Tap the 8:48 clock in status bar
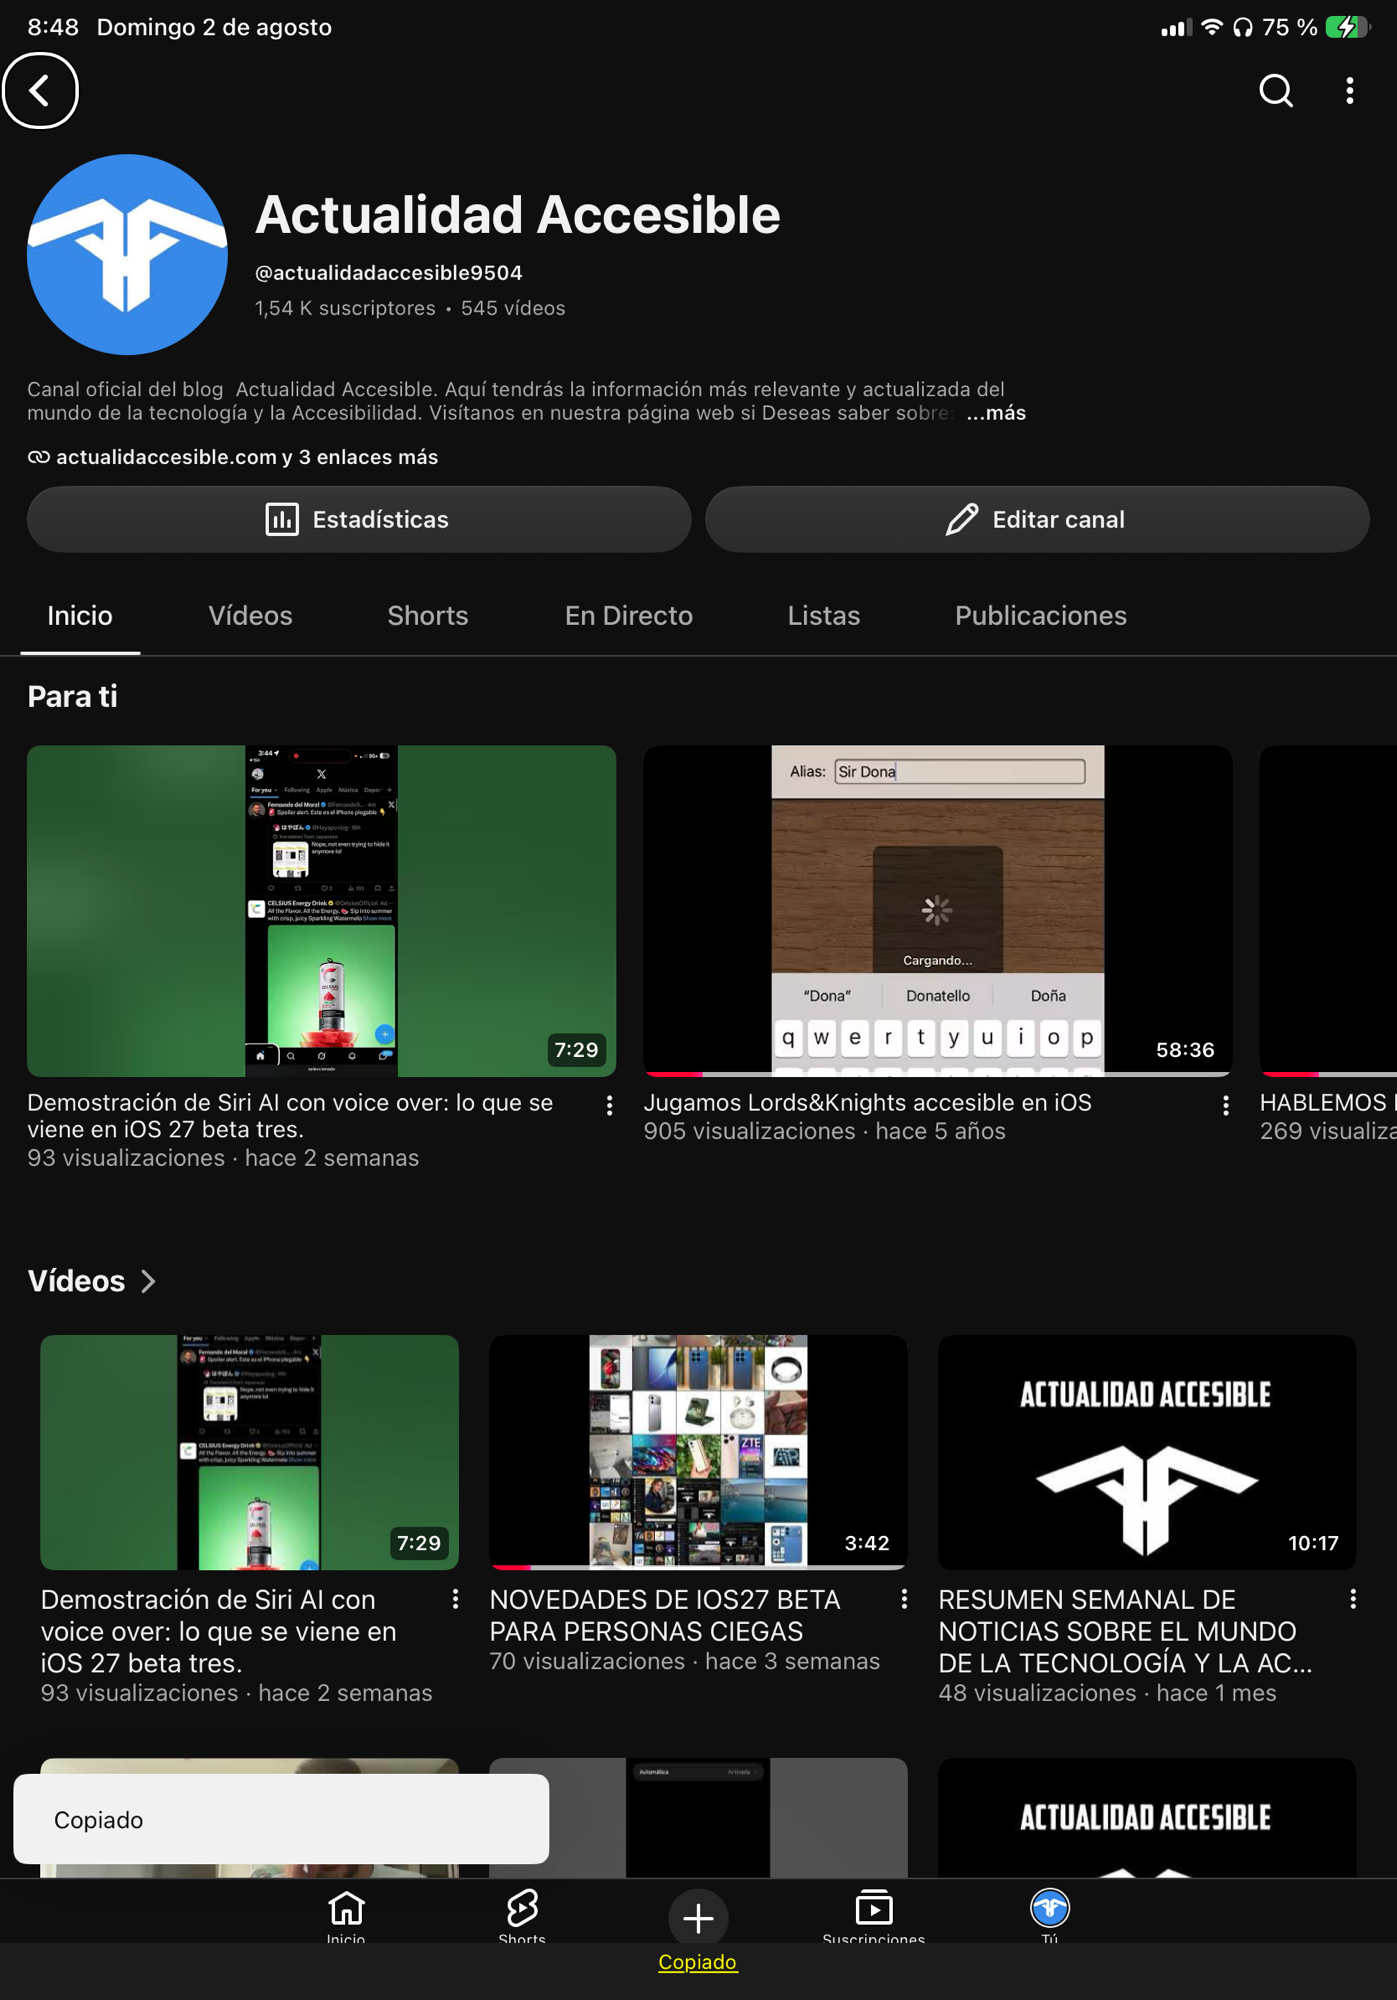Screen dimensions: 1397x2000 point(53,27)
